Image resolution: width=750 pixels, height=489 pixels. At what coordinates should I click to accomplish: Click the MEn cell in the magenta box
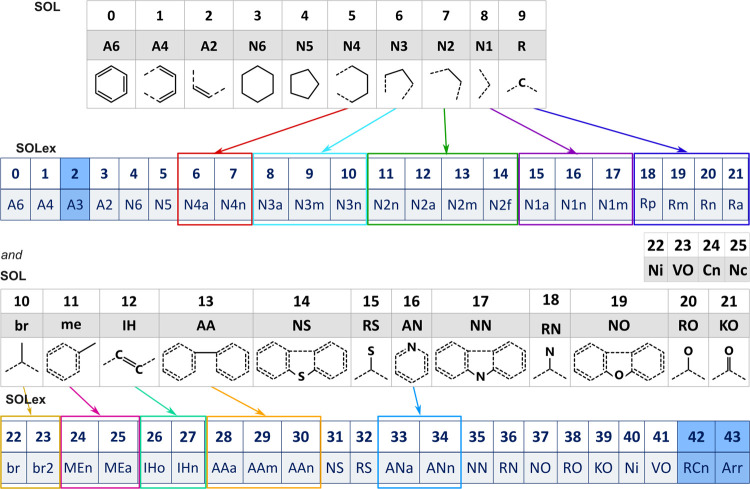pos(78,467)
